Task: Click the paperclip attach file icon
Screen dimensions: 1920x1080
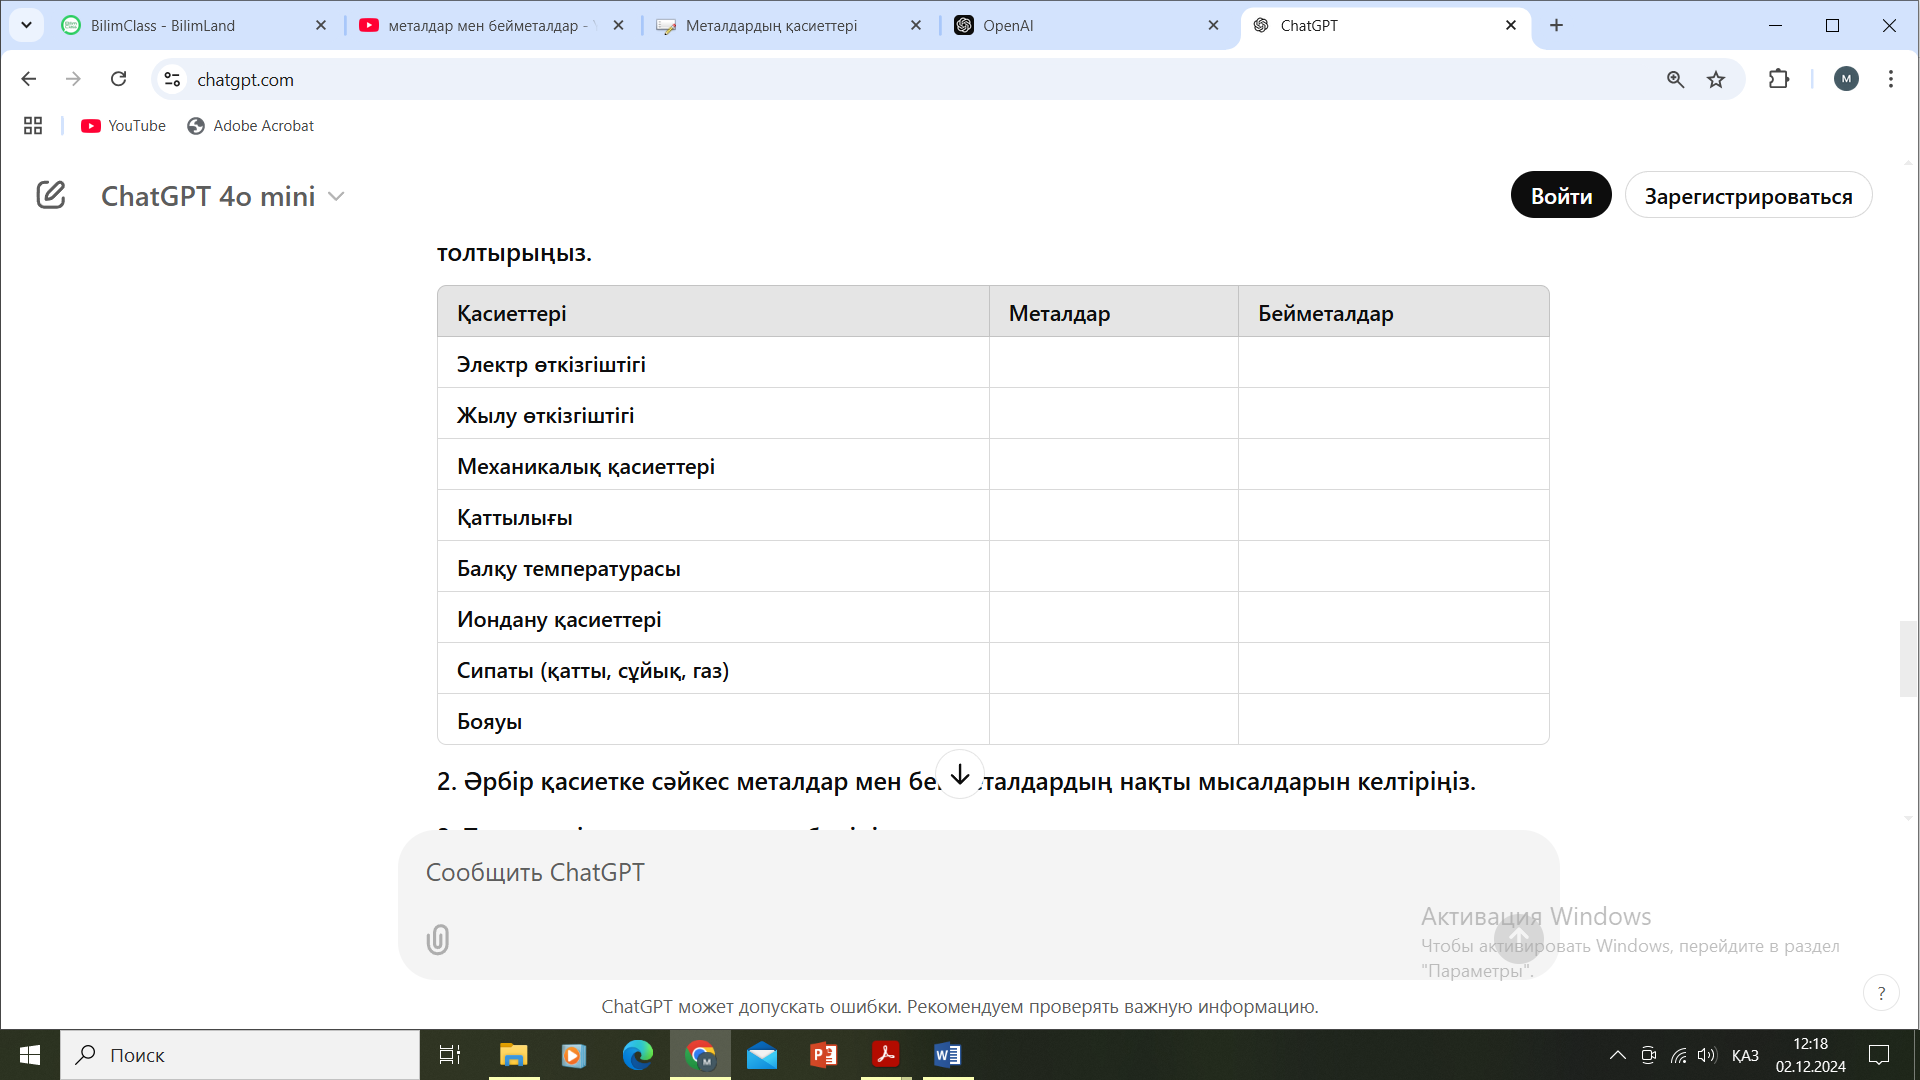Action: pyautogui.click(x=438, y=939)
